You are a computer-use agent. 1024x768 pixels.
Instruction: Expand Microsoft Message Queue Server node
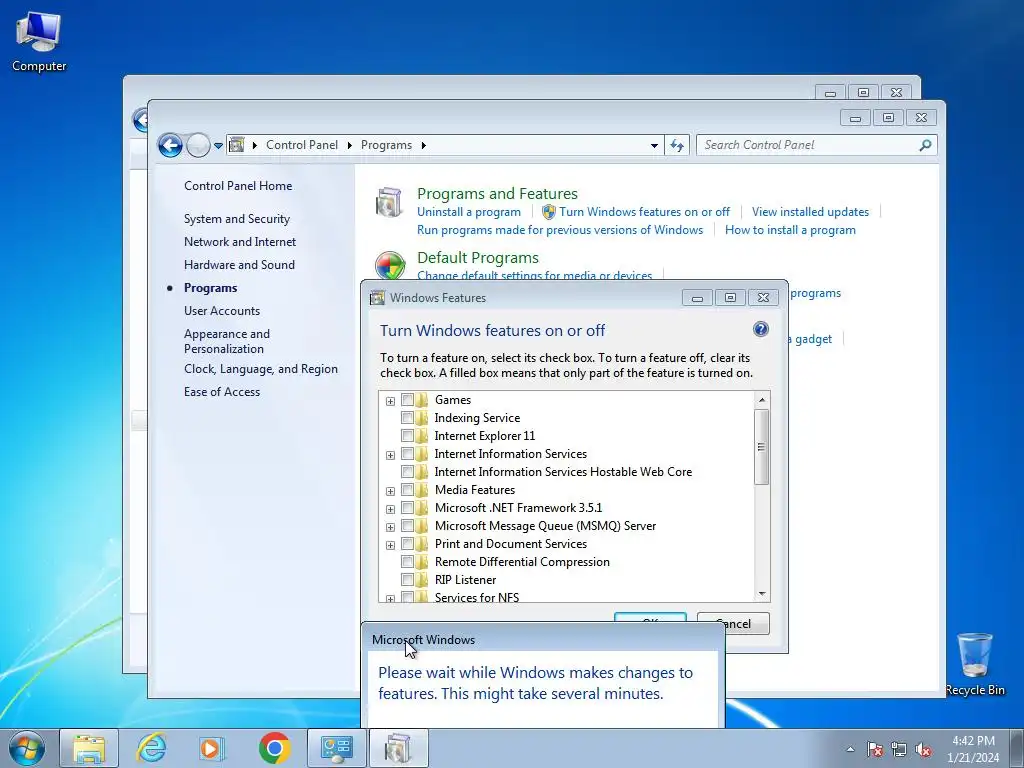click(x=390, y=526)
